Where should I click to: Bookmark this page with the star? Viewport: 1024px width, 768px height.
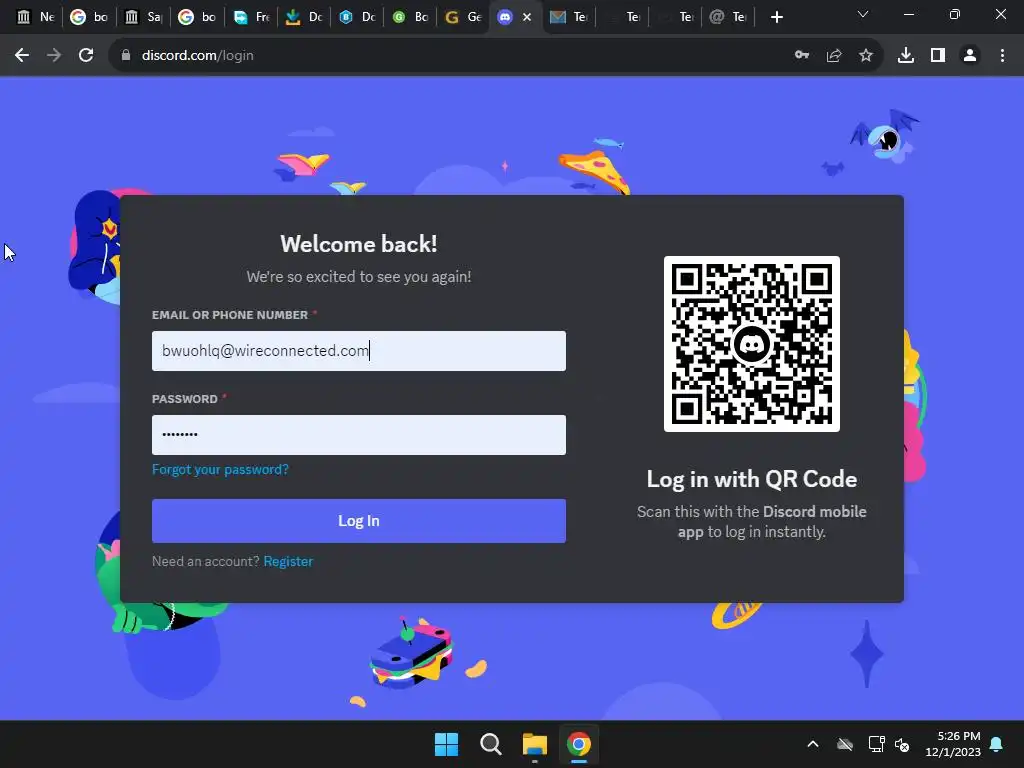click(866, 56)
